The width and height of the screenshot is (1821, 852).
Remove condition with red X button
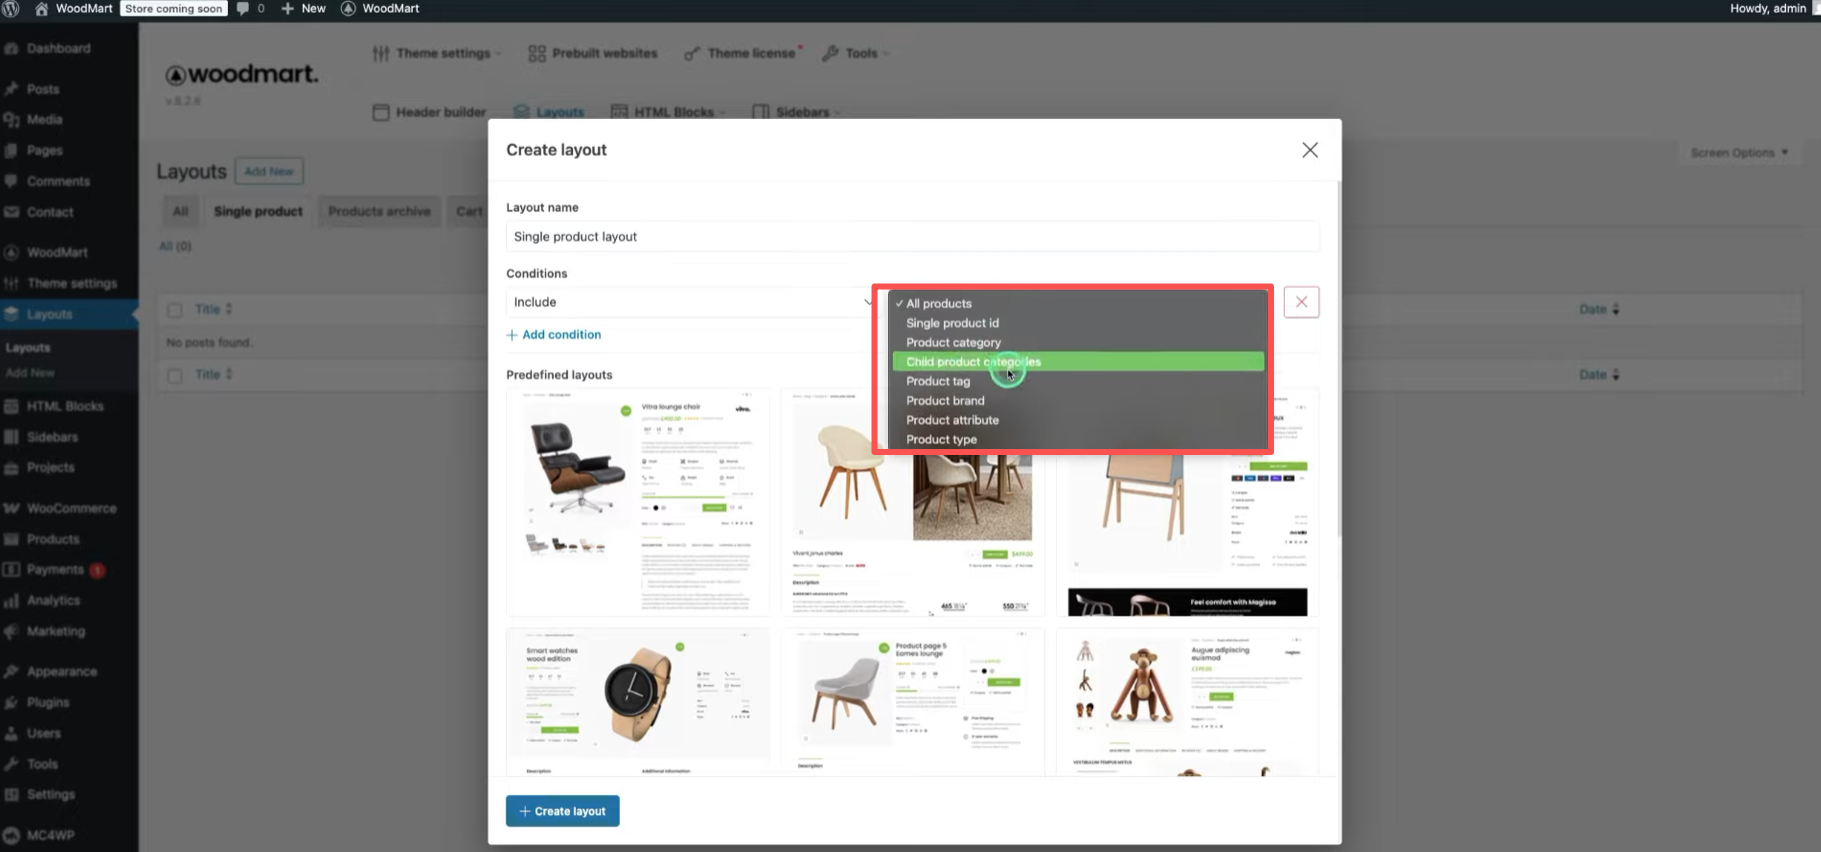tap(1301, 302)
